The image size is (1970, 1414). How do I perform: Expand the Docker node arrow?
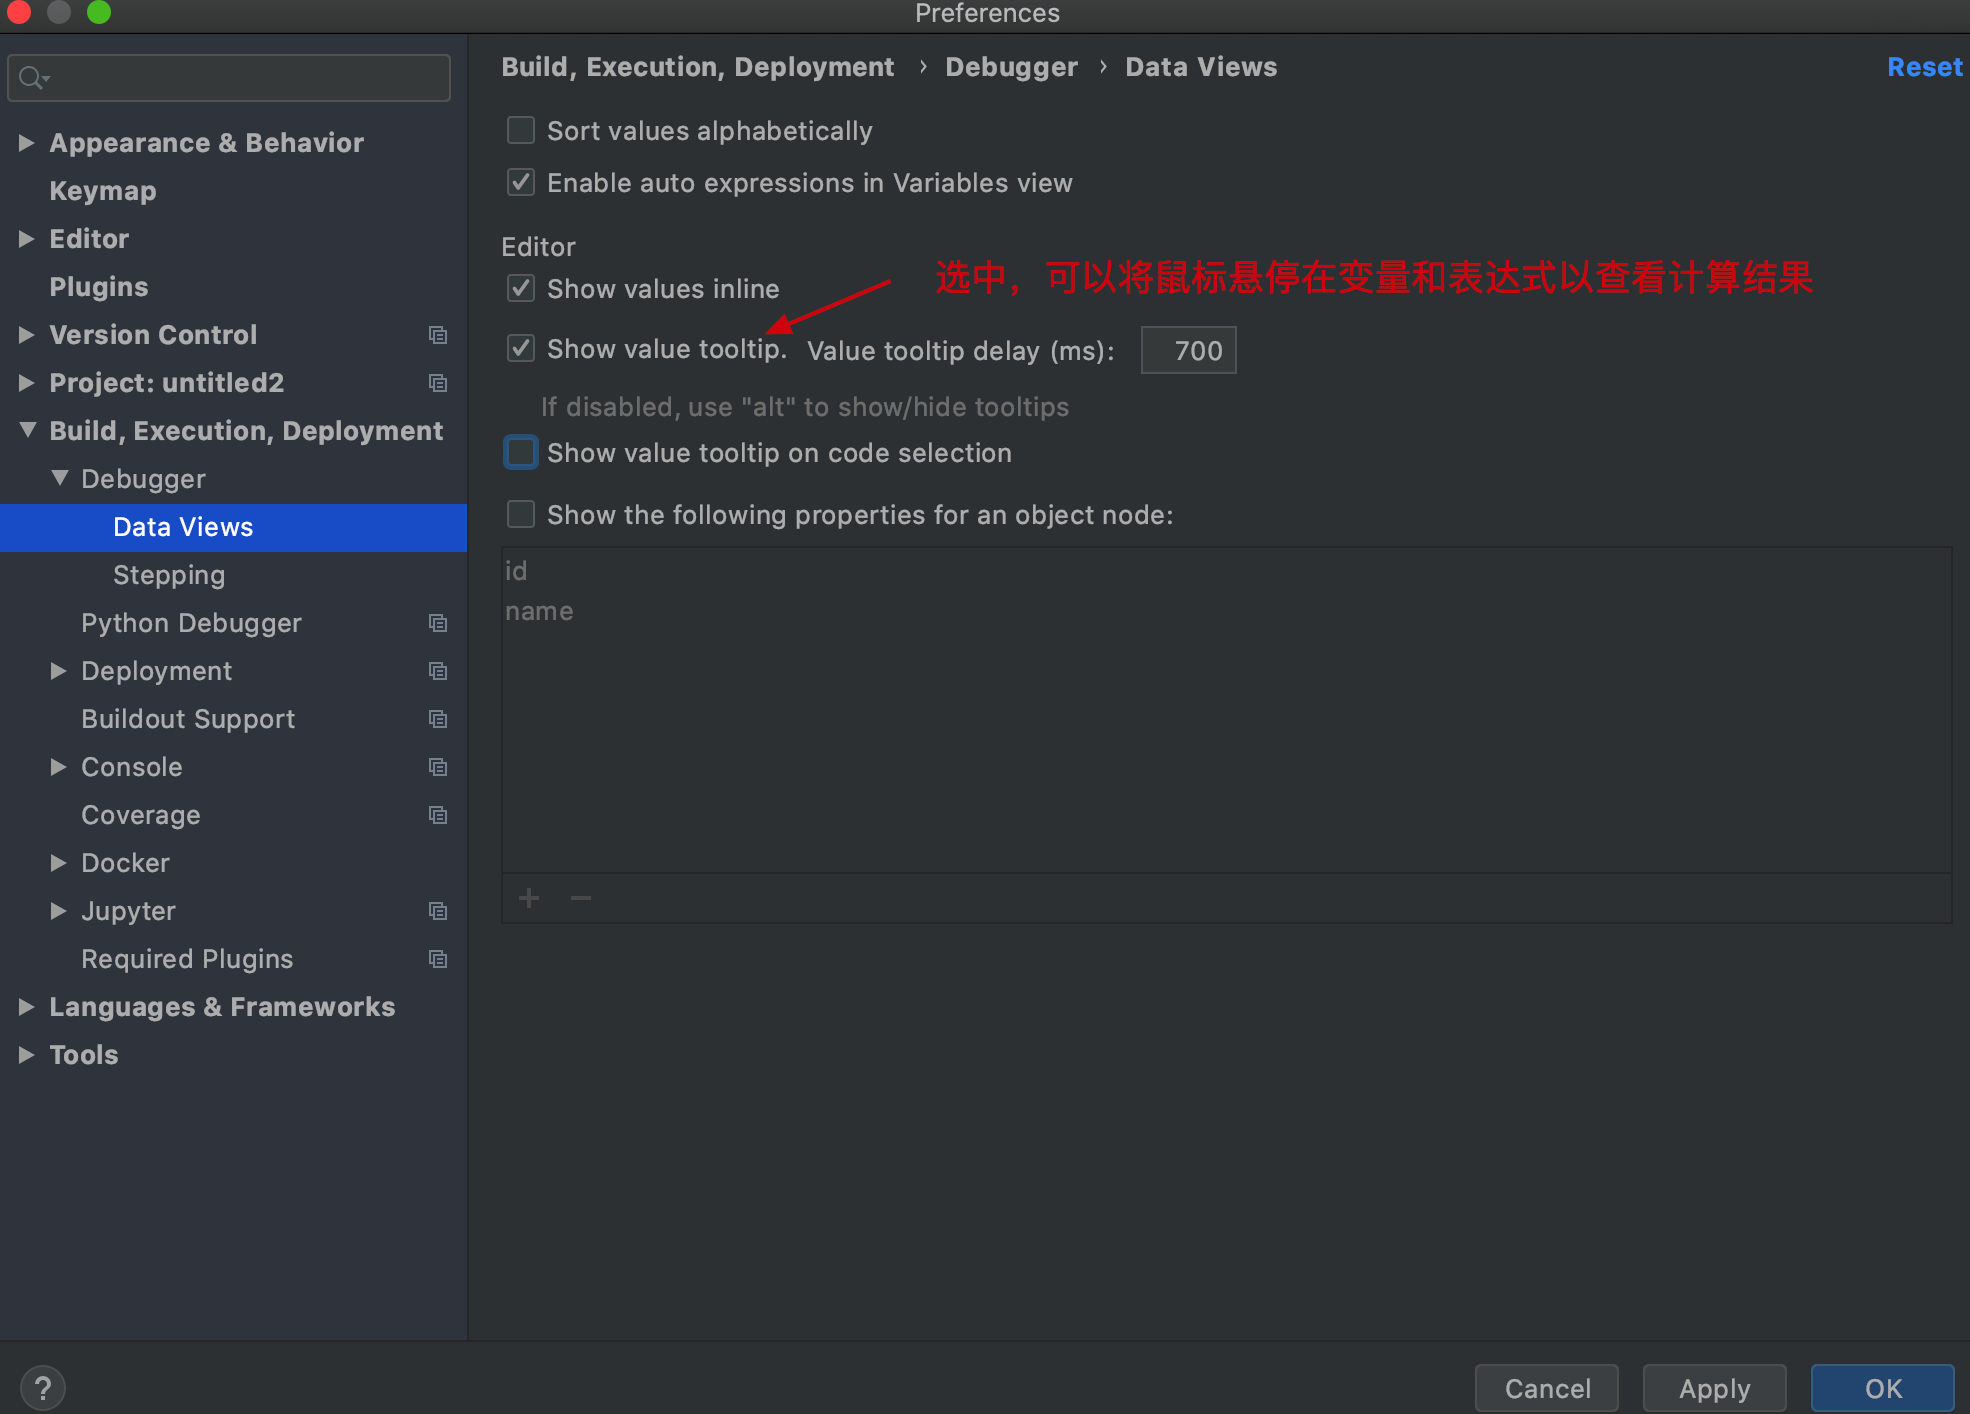(x=59, y=863)
